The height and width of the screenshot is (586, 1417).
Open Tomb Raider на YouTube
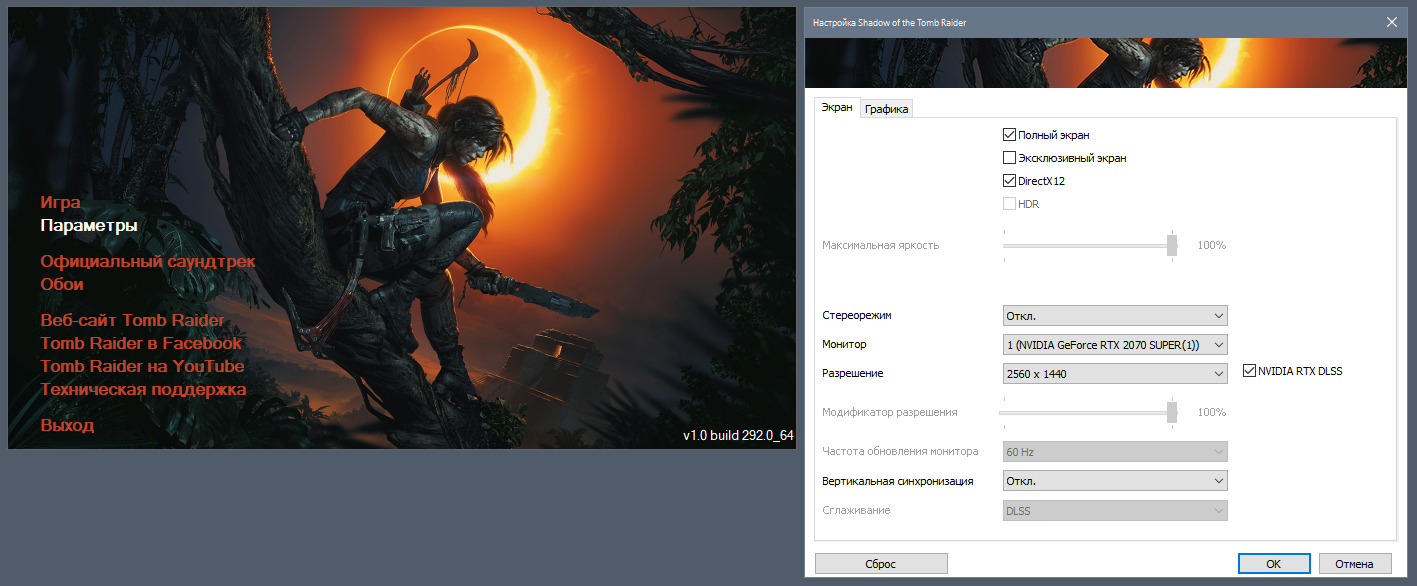pyautogui.click(x=142, y=366)
